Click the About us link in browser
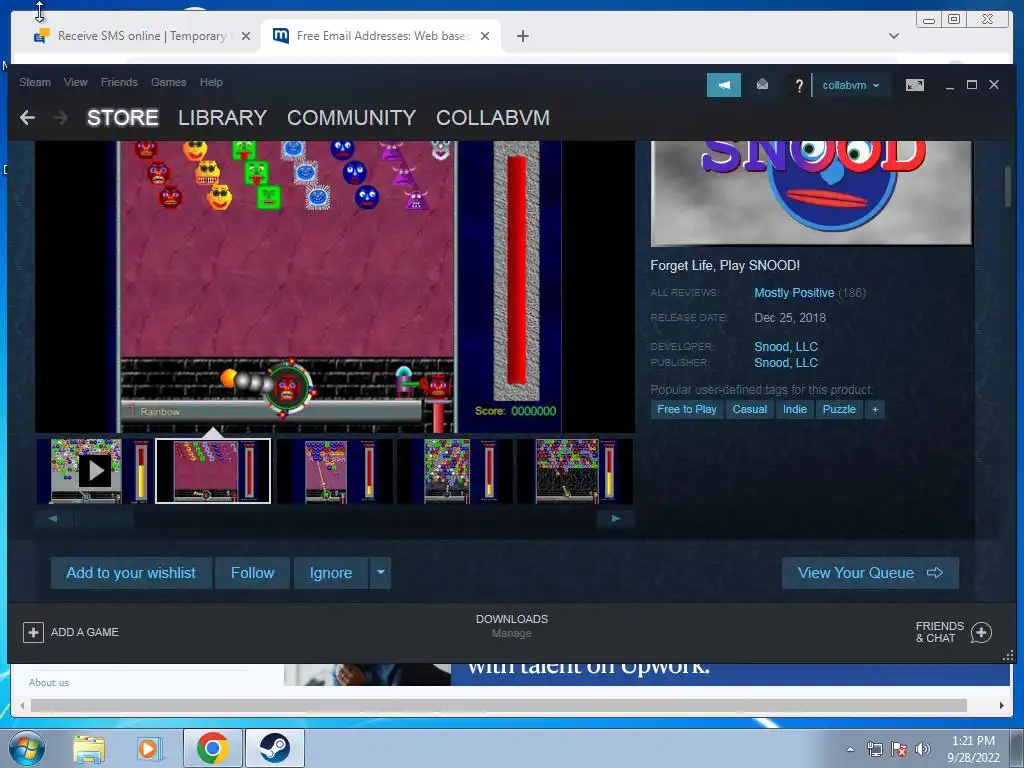Screen dimensions: 1024x768 click(x=49, y=682)
